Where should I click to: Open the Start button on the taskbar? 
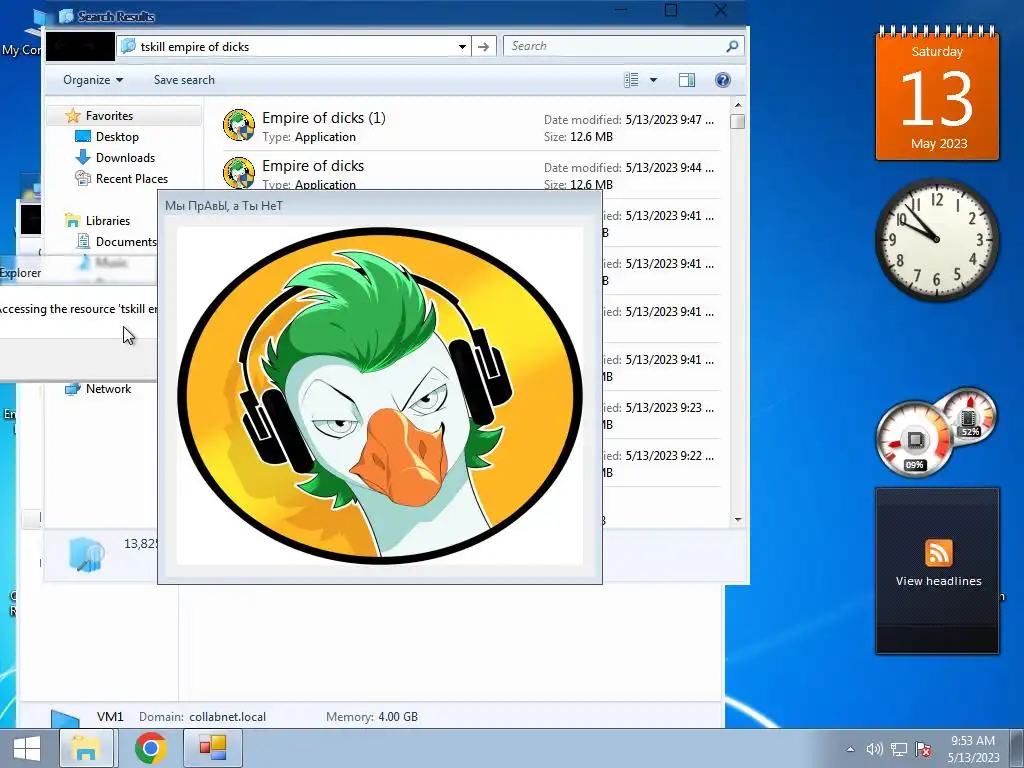coord(27,748)
